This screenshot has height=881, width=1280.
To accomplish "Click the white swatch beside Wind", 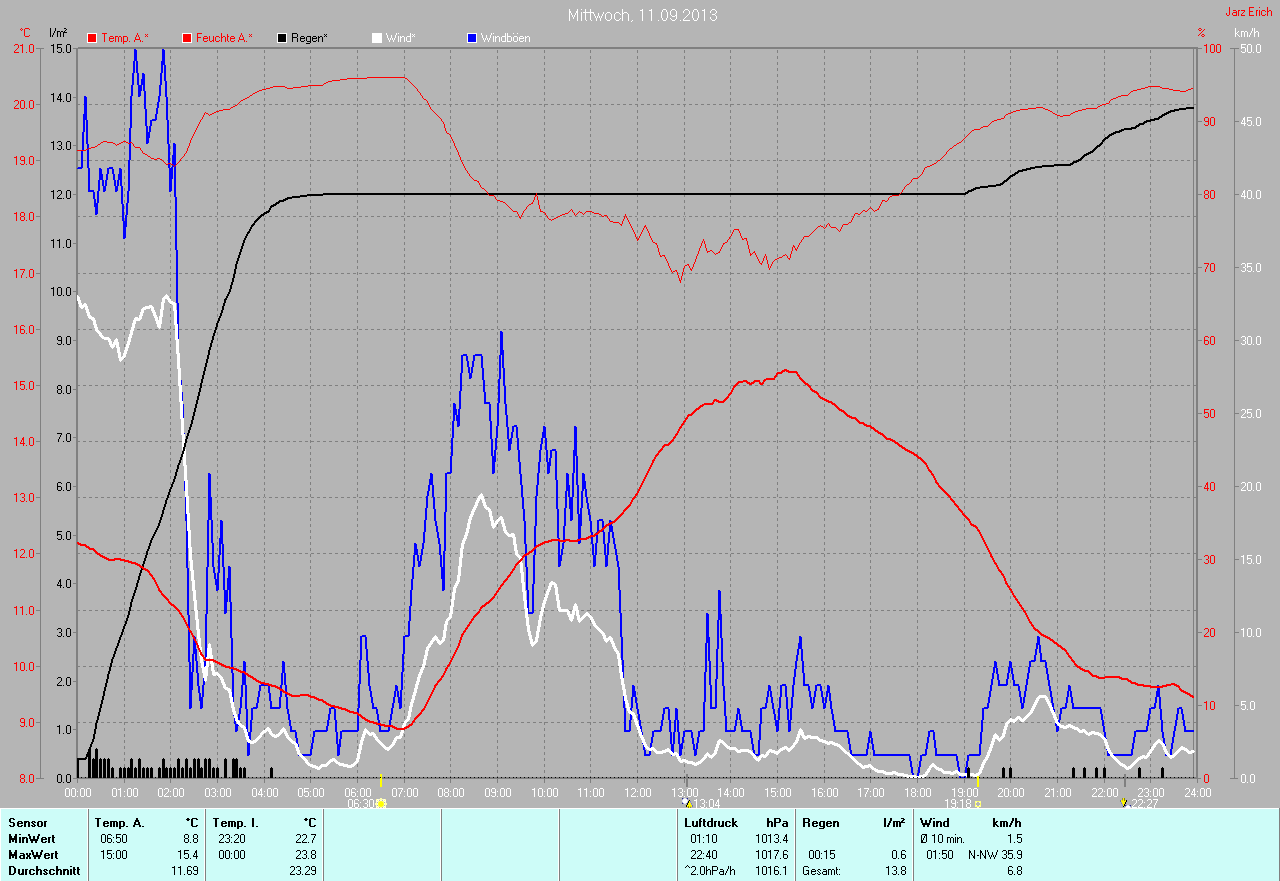I will coord(377,38).
